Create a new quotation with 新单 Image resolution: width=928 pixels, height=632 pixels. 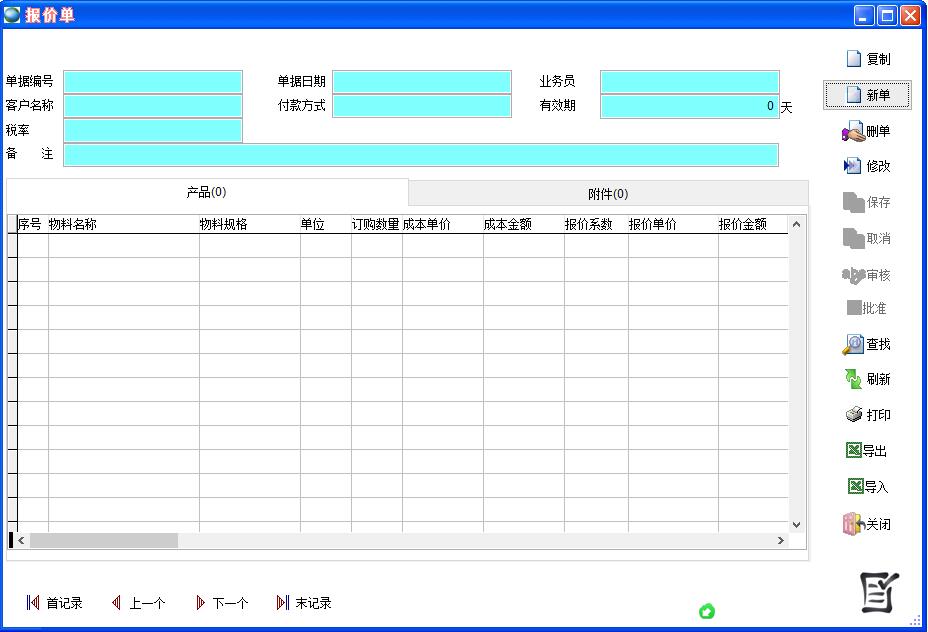[867, 95]
